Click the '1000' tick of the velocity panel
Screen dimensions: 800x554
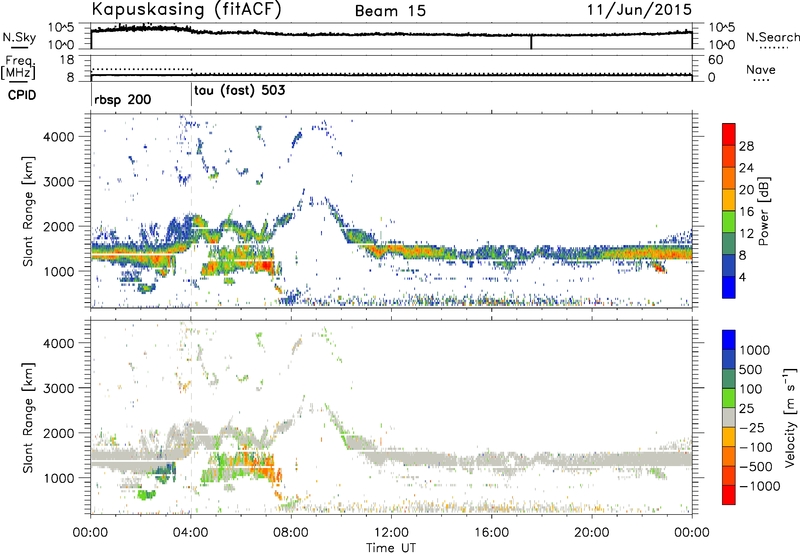click(x=59, y=477)
